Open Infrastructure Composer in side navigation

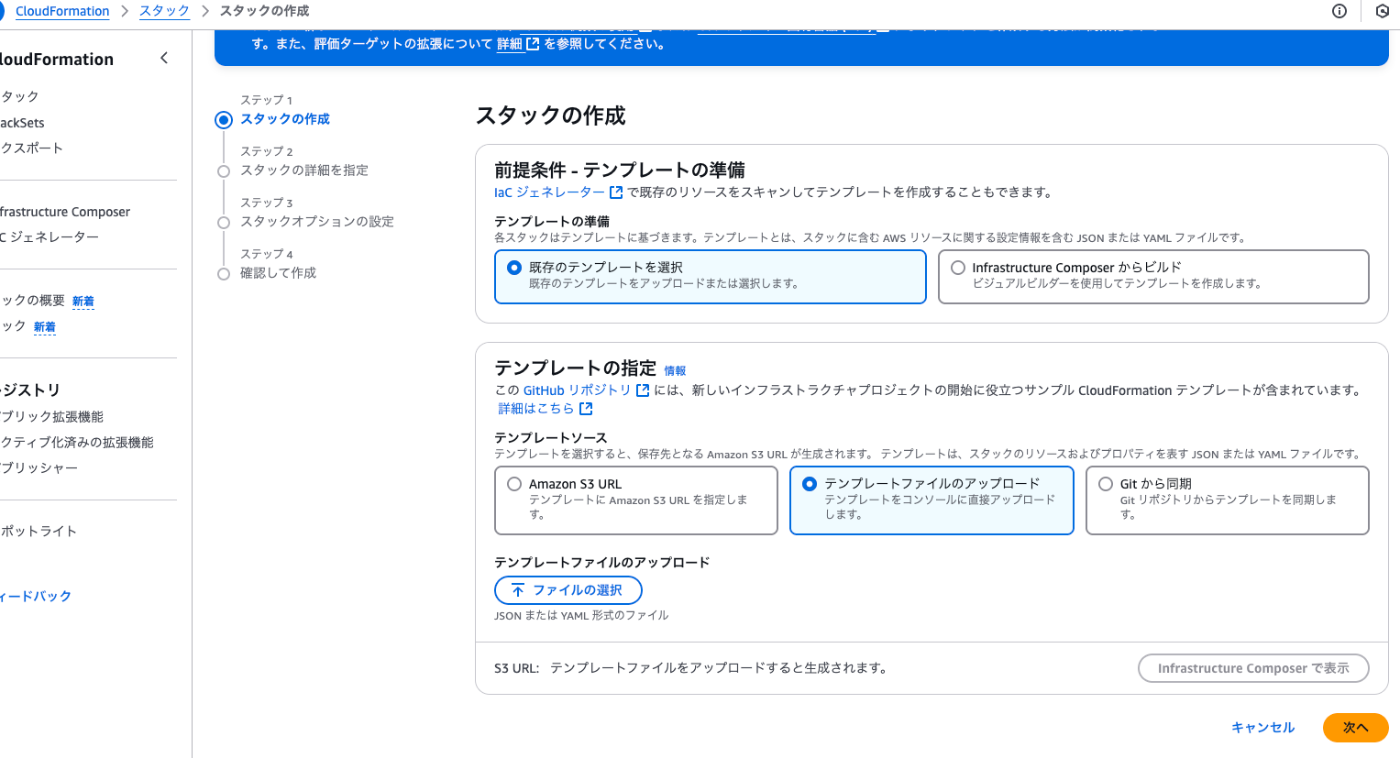click(x=64, y=212)
